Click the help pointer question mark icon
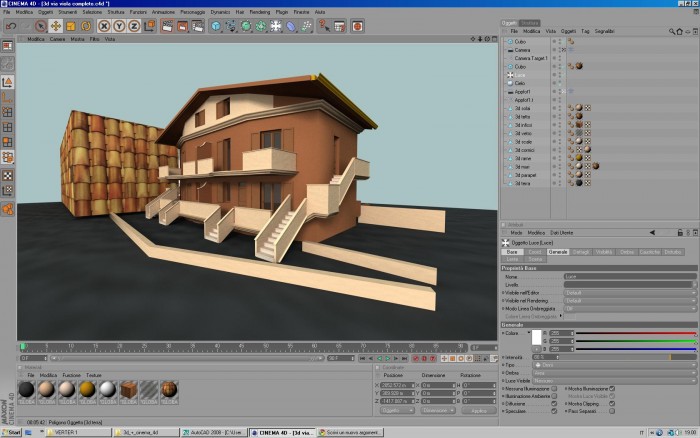Screen dimensions: 700x438 pyautogui.click(x=324, y=26)
